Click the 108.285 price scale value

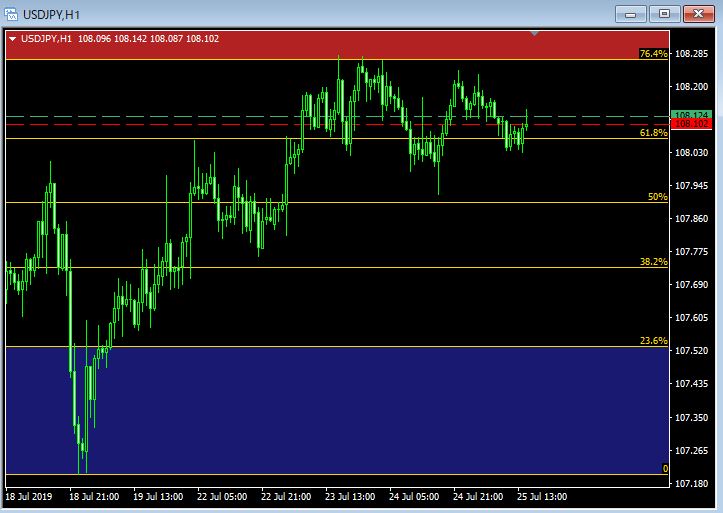click(691, 54)
